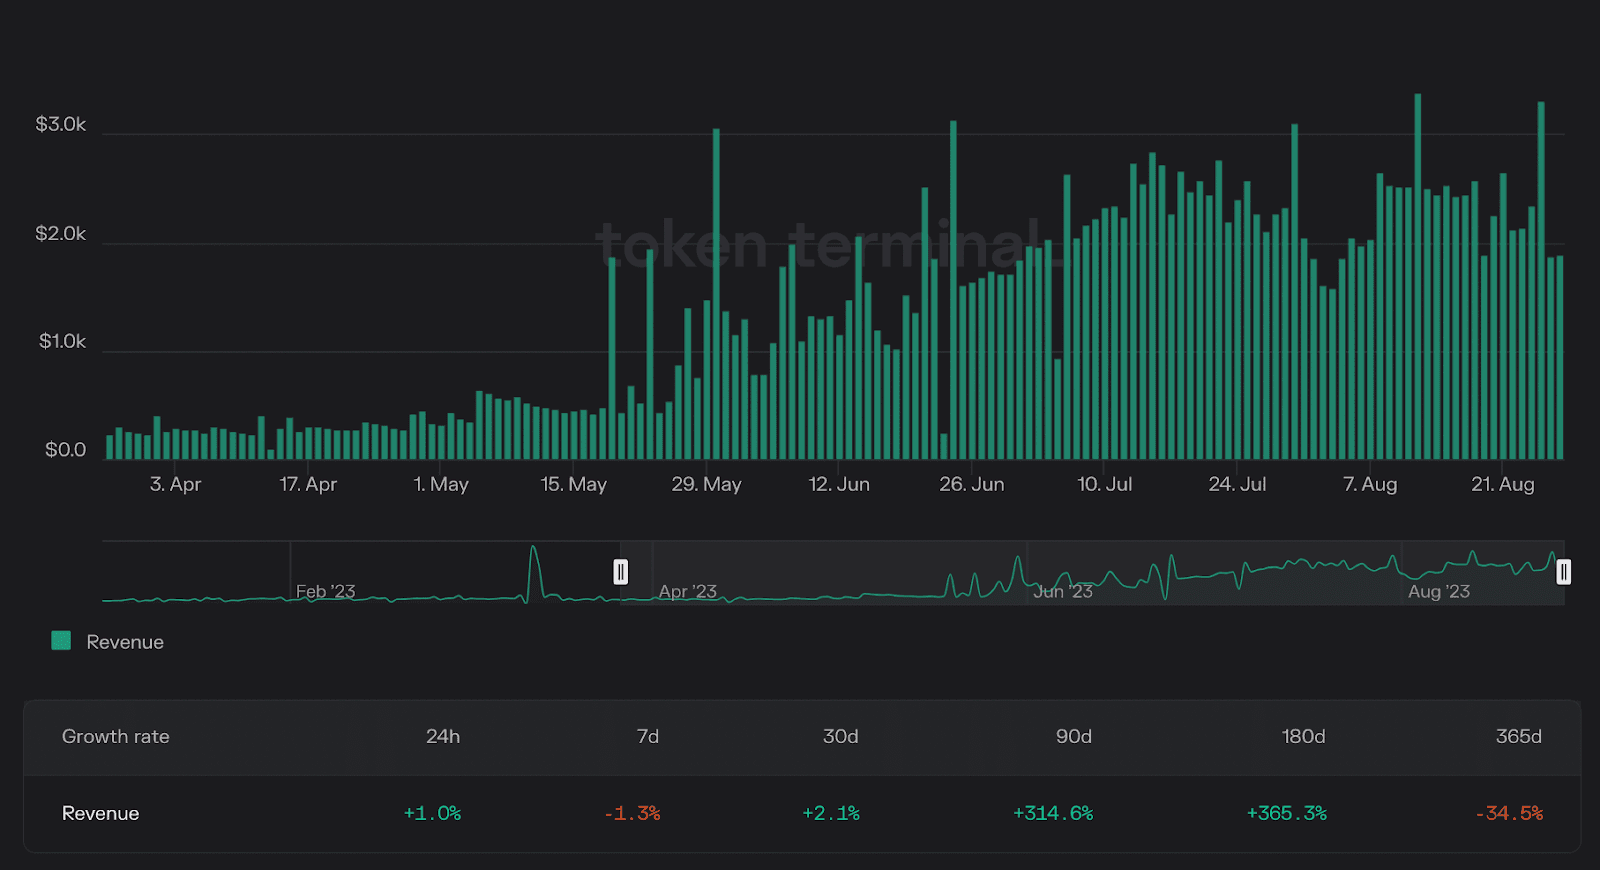Select the 180d growth rate column header

point(1303,736)
